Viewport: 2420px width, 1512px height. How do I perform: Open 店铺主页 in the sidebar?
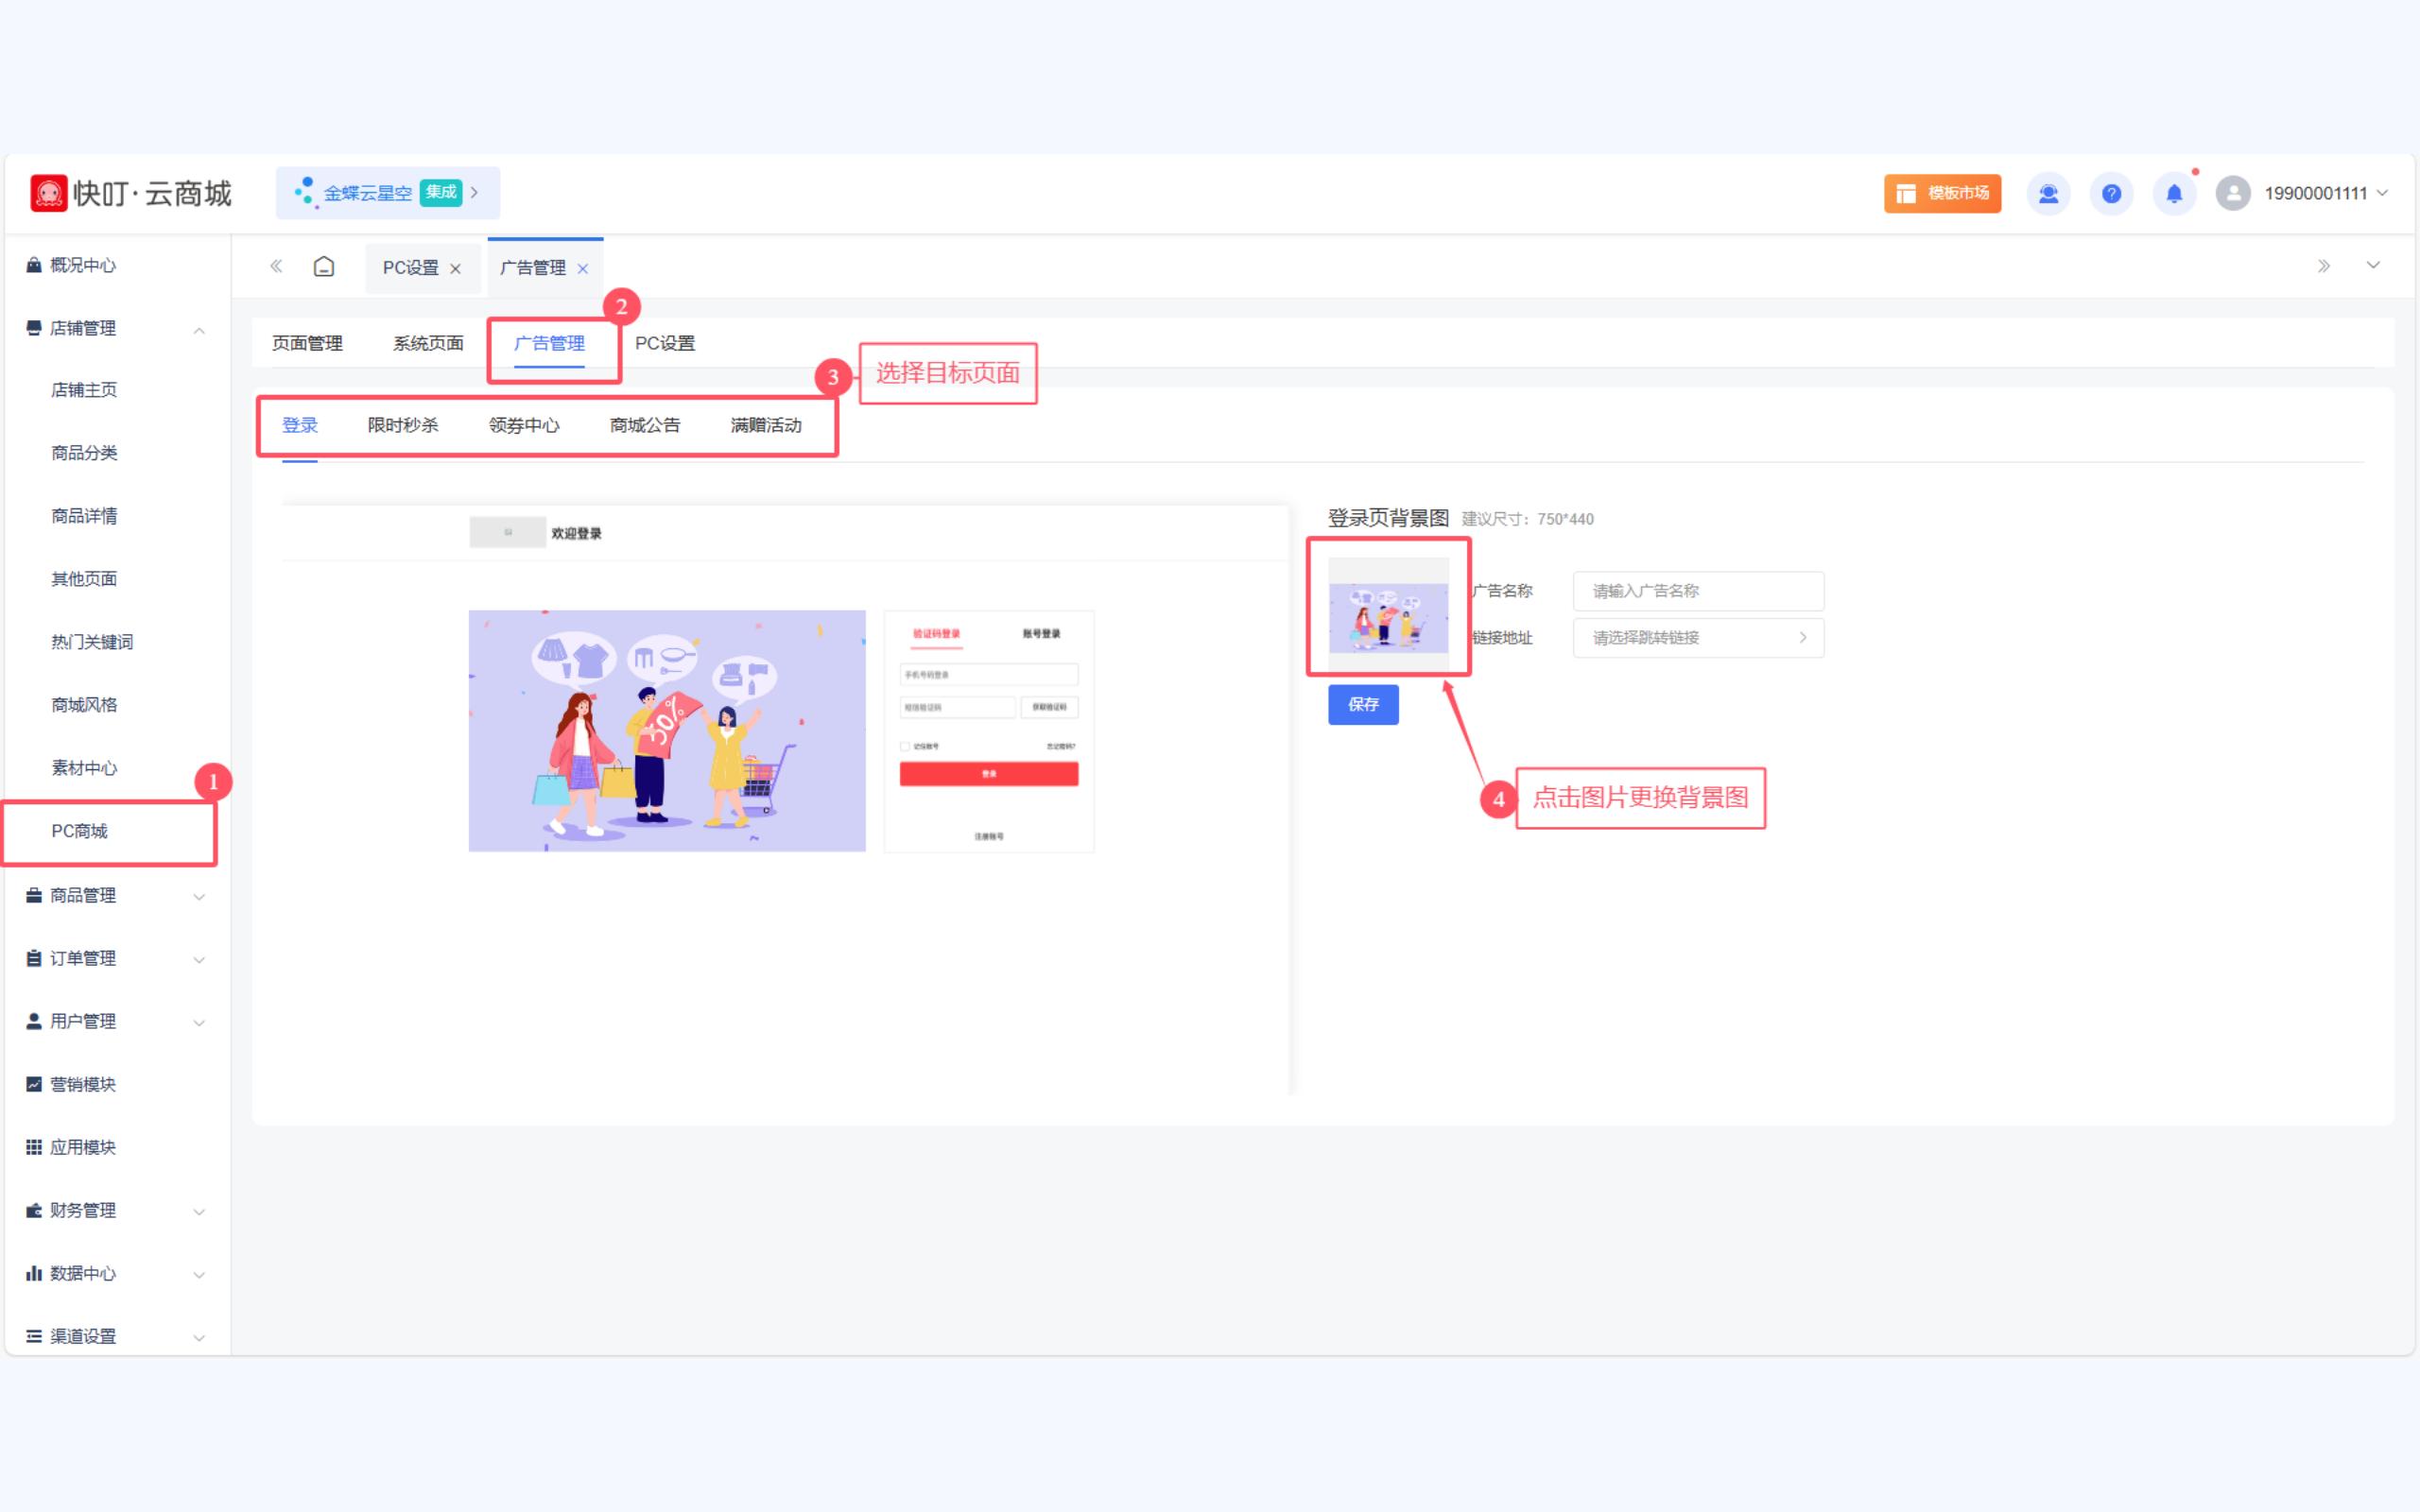[x=84, y=390]
